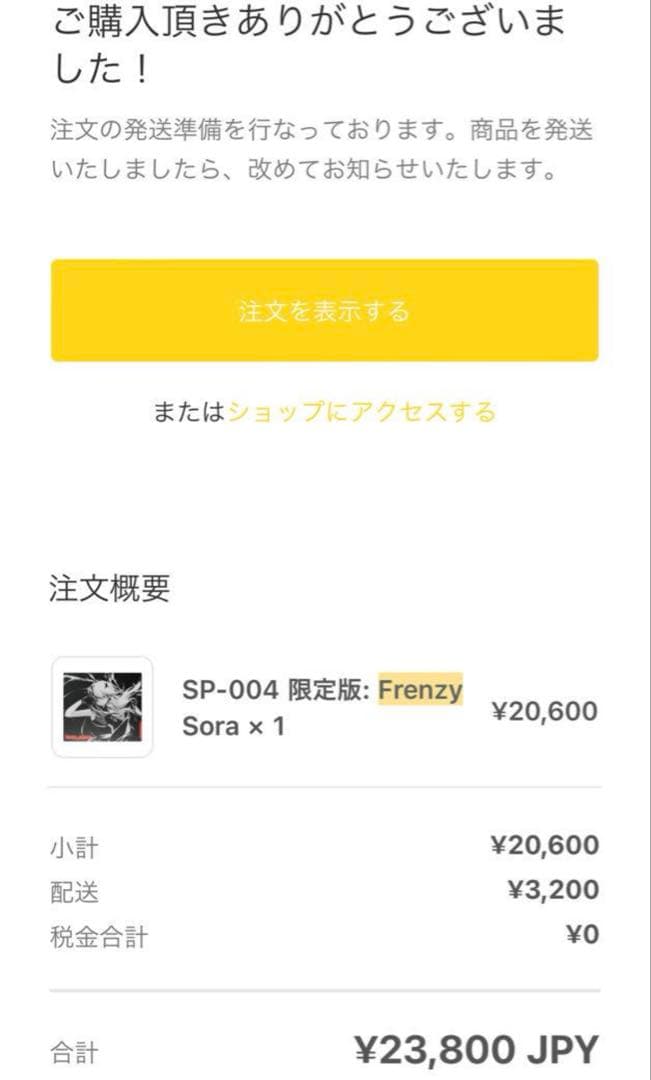Visit the shop via ショップにアクセスする link
Image resolution: width=651 pixels, height=1080 pixels.
(362, 410)
